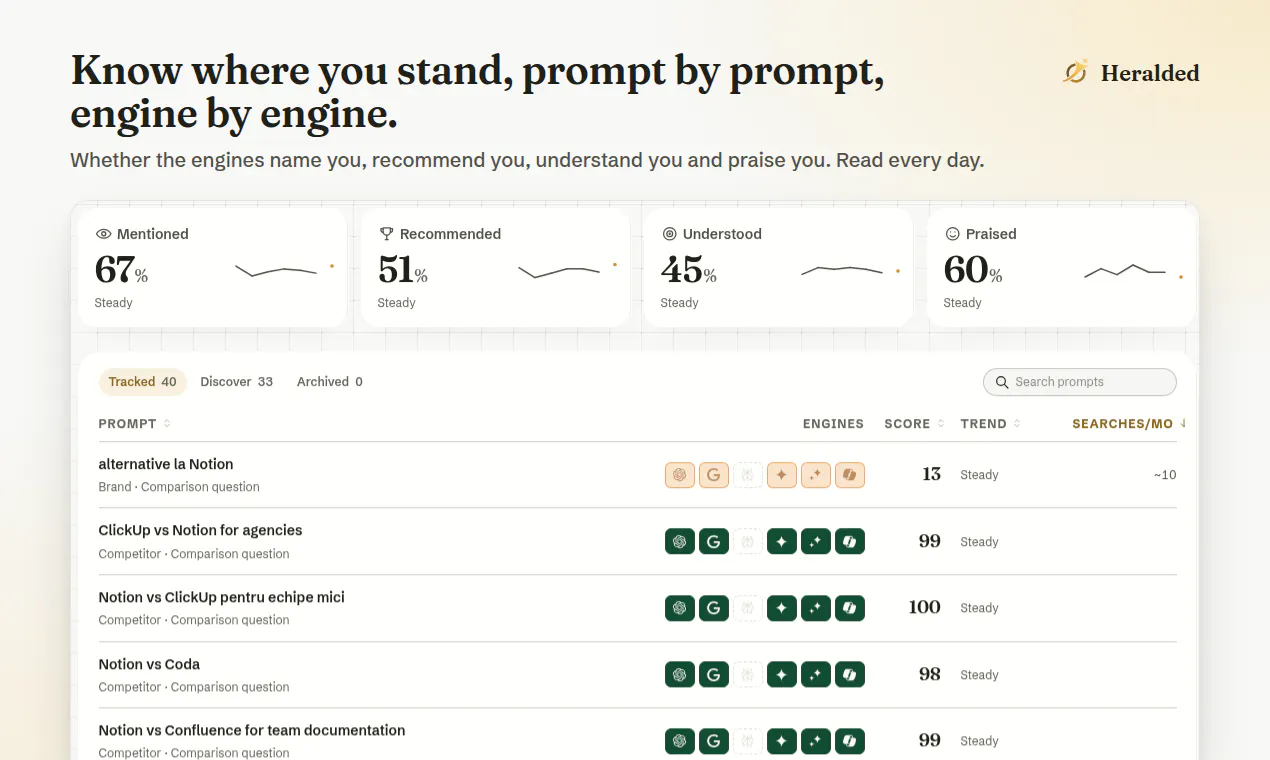Click the ENGINES column header
The image size is (1270, 760).
(833, 424)
